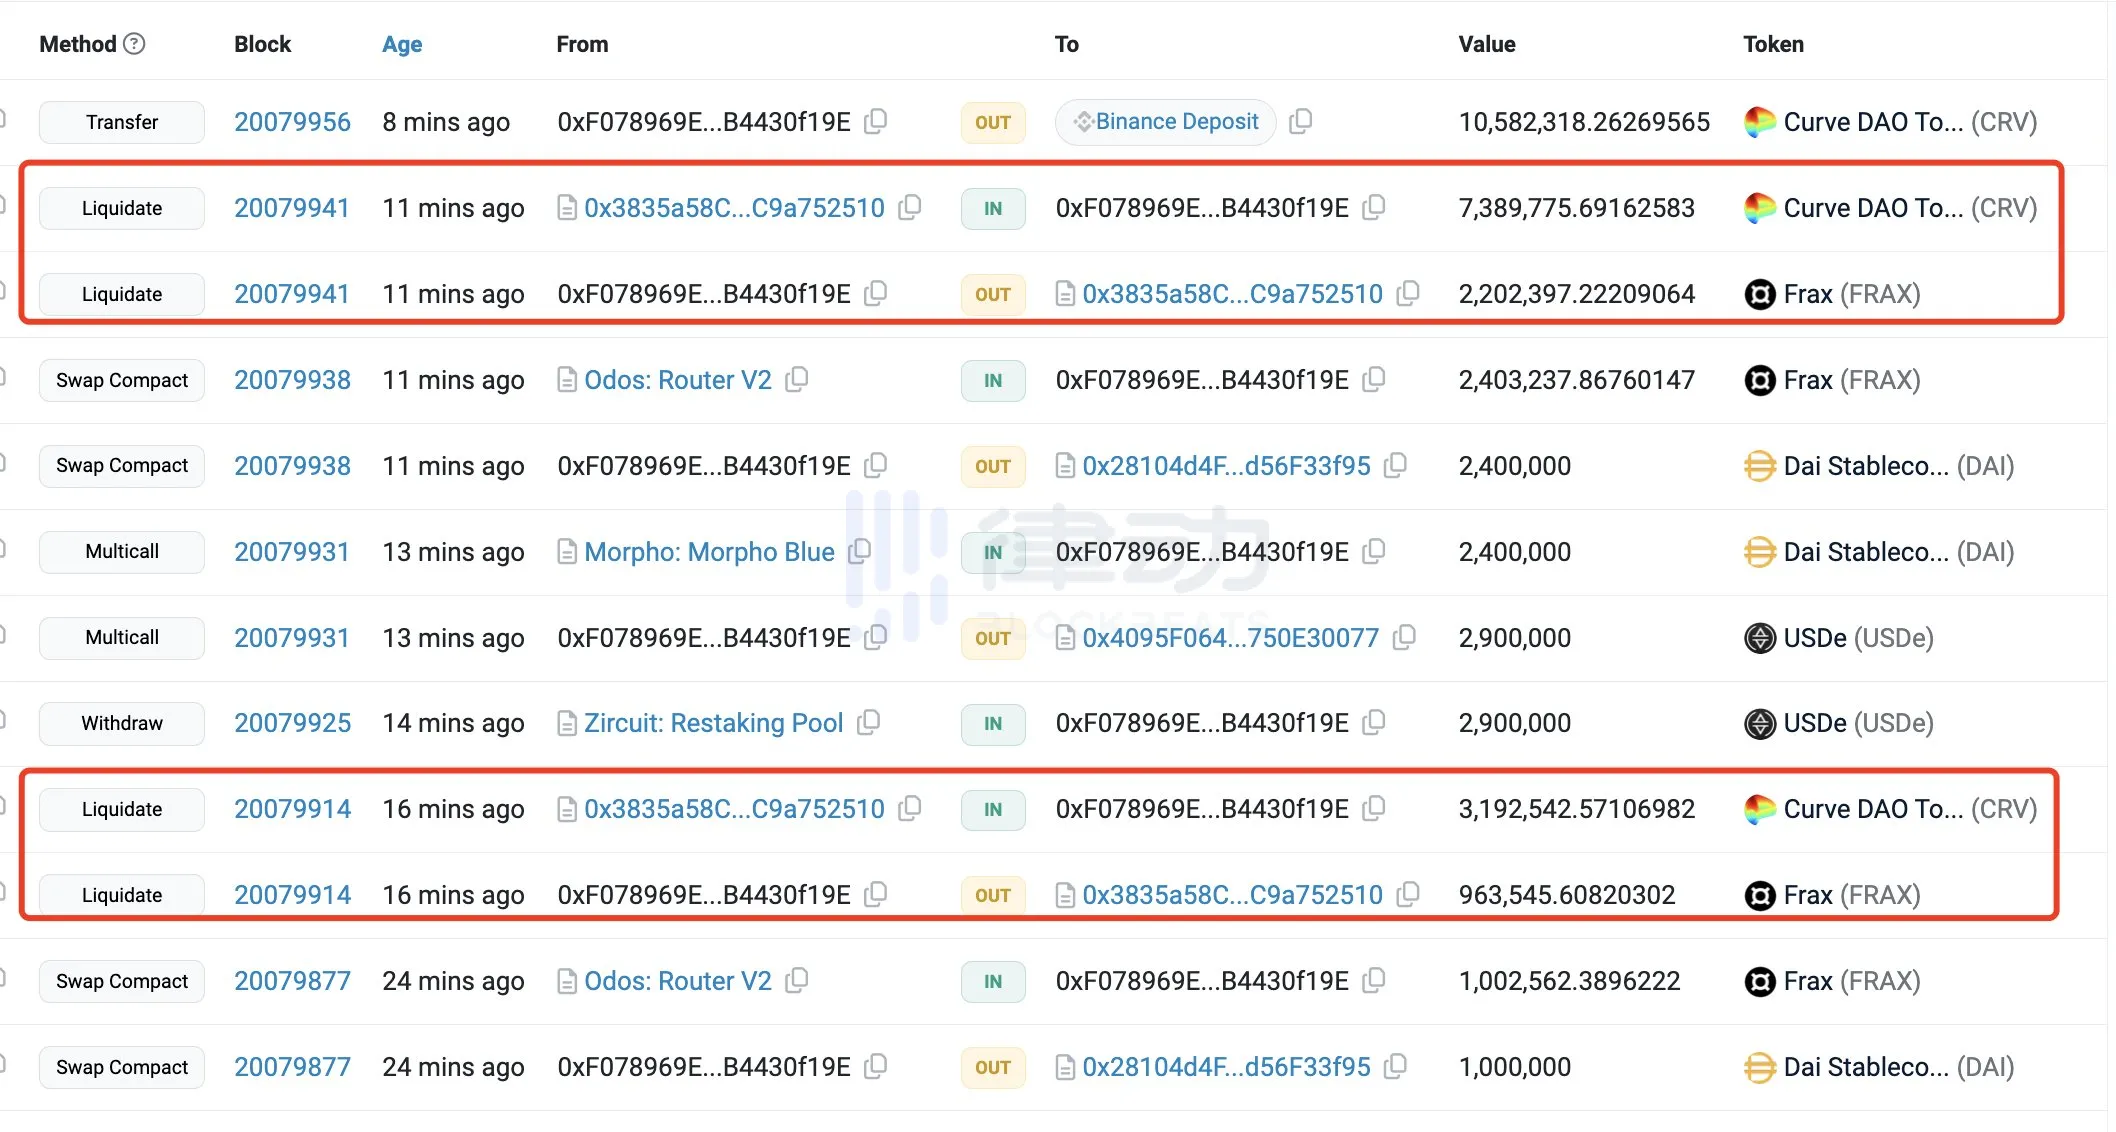This screenshot has height=1132, width=2116.
Task: Click the USDe token icon in the Withdraw row
Action: (x=1759, y=723)
